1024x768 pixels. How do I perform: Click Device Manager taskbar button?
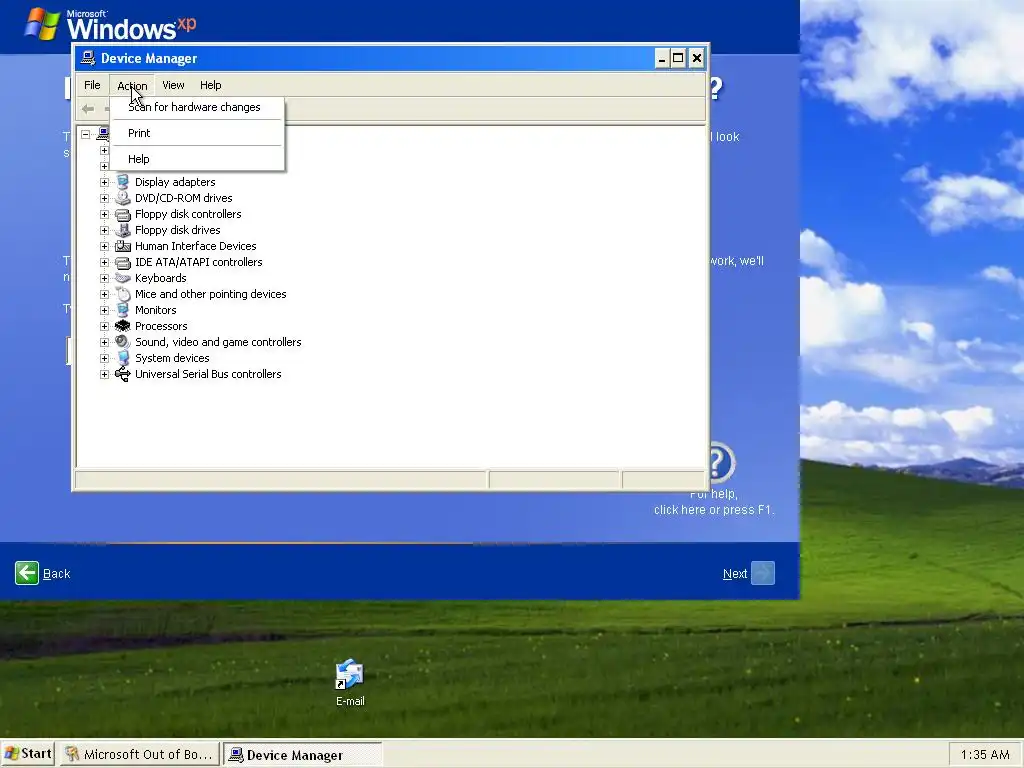click(302, 755)
